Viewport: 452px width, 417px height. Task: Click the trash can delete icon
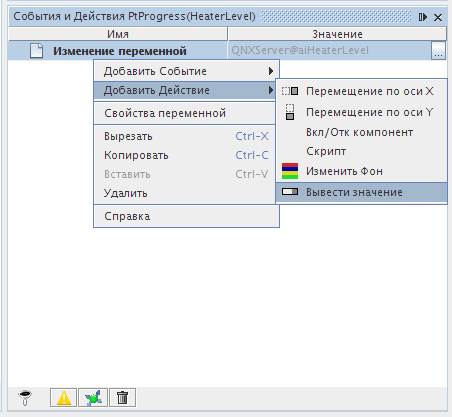[x=122, y=398]
